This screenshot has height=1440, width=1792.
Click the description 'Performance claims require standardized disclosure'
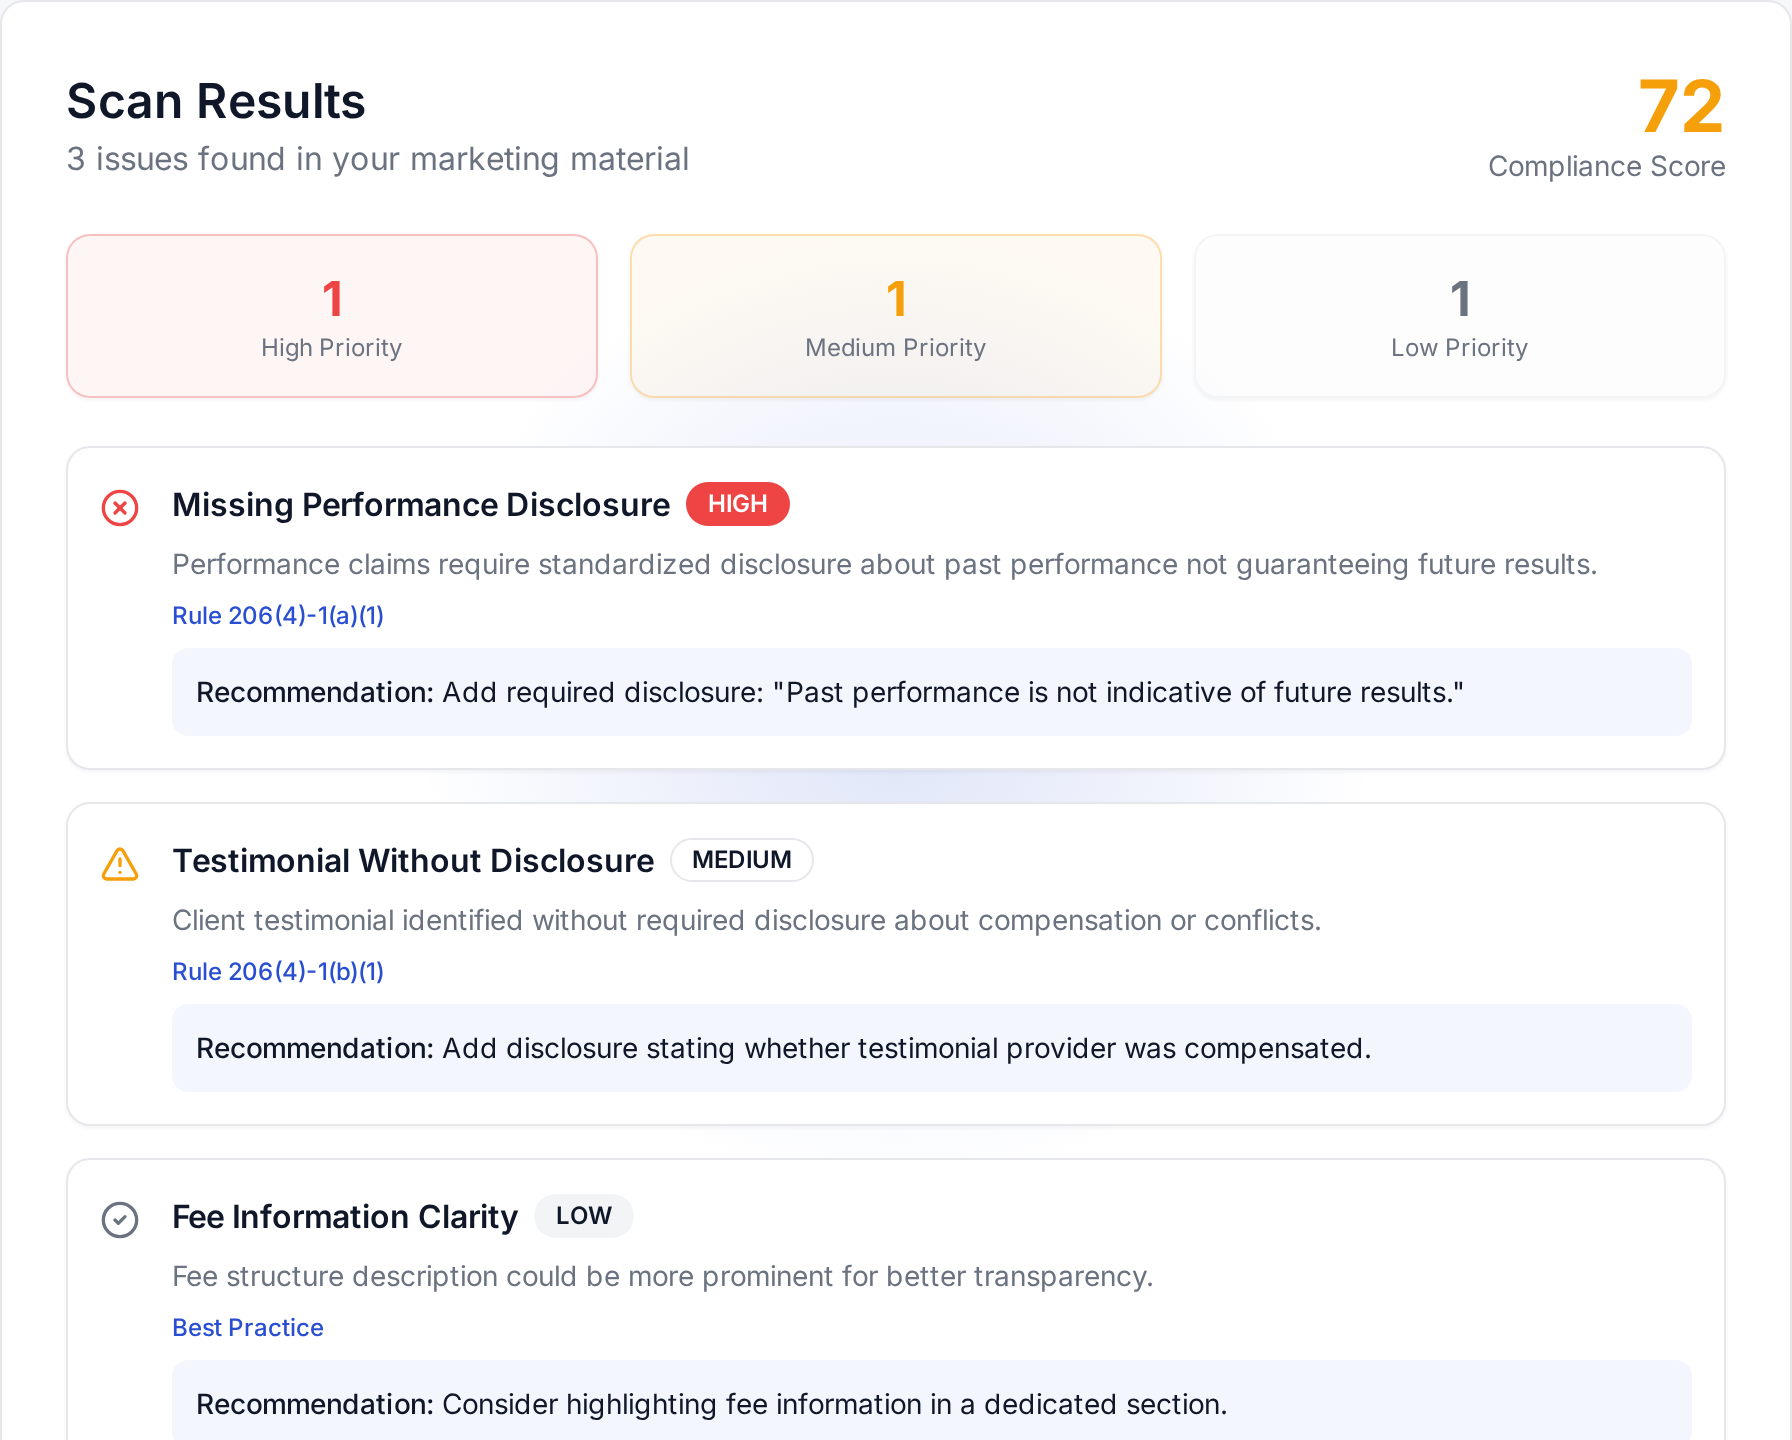point(885,564)
